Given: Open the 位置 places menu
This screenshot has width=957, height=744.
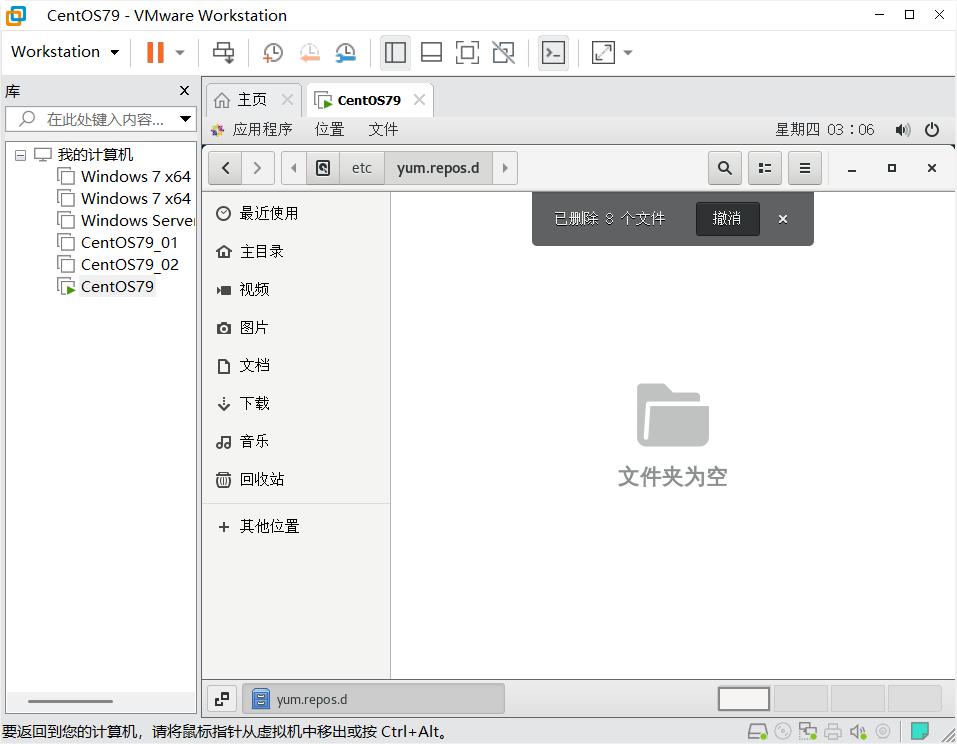Looking at the screenshot, I should pyautogui.click(x=329, y=129).
